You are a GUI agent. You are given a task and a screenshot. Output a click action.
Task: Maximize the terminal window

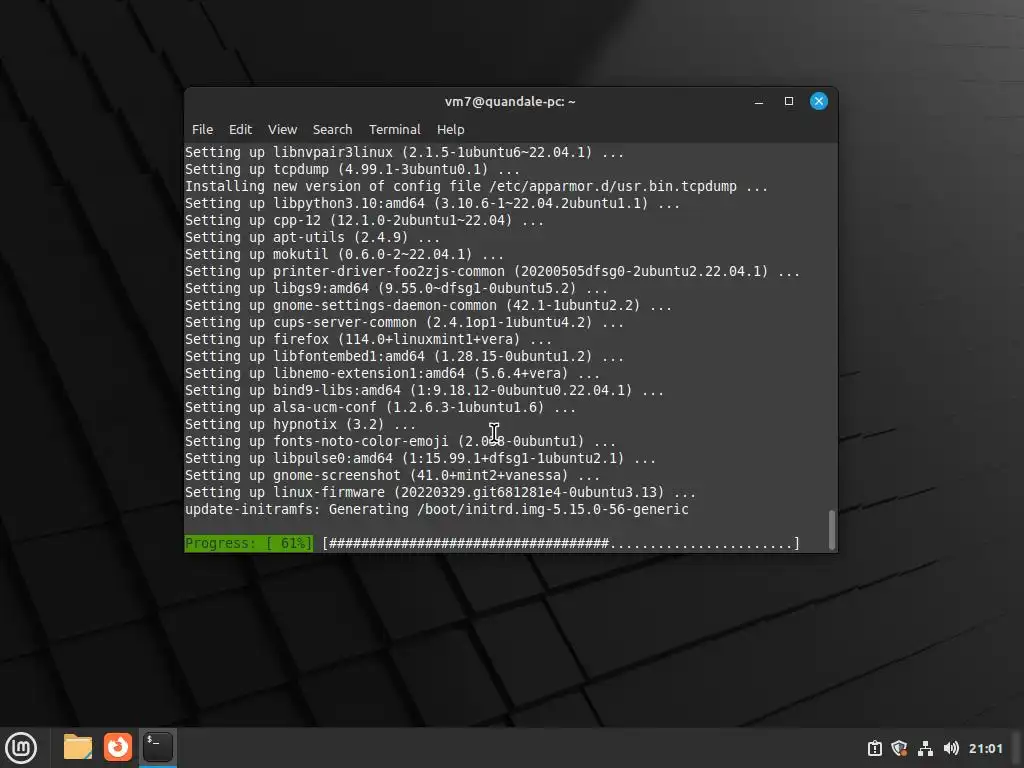(x=789, y=101)
